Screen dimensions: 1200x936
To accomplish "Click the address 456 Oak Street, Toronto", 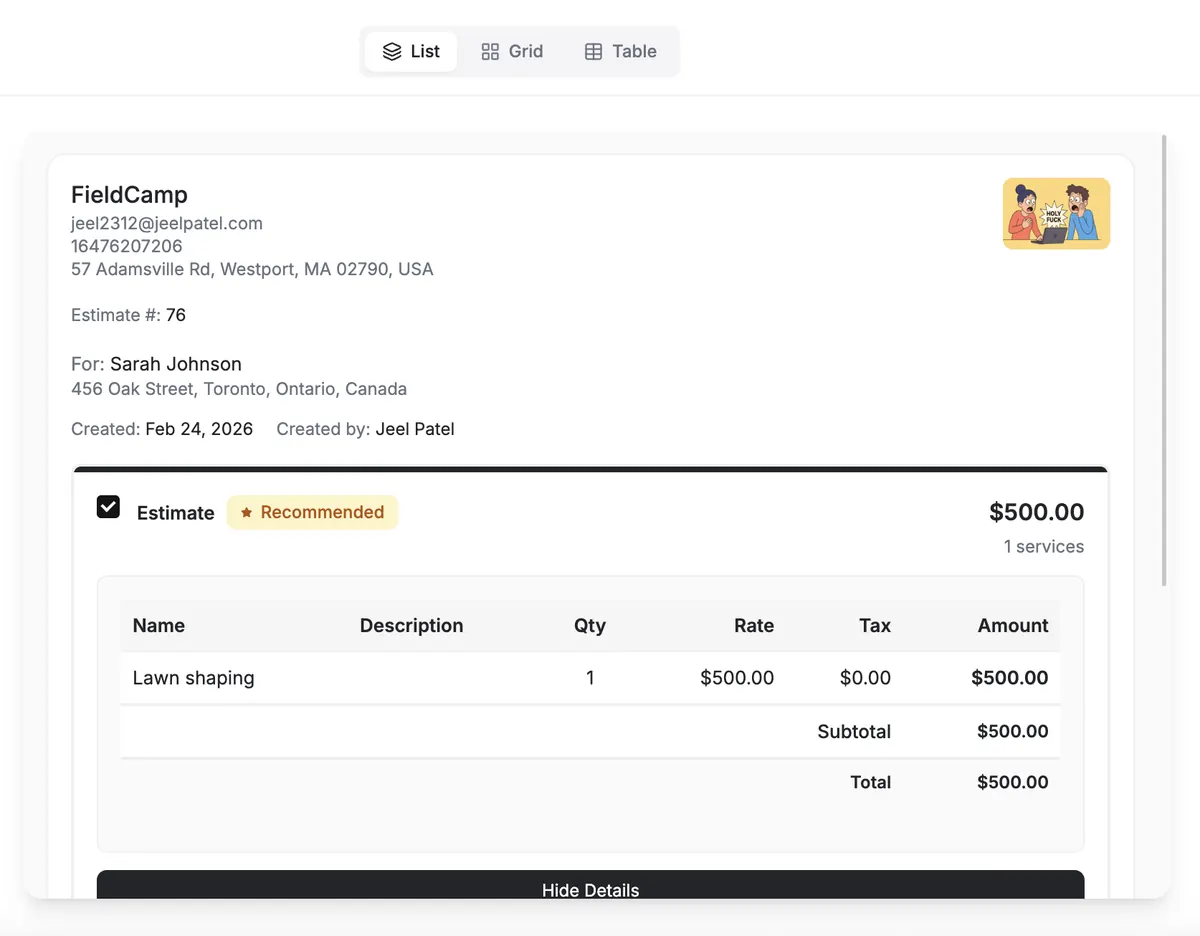I will 239,389.
